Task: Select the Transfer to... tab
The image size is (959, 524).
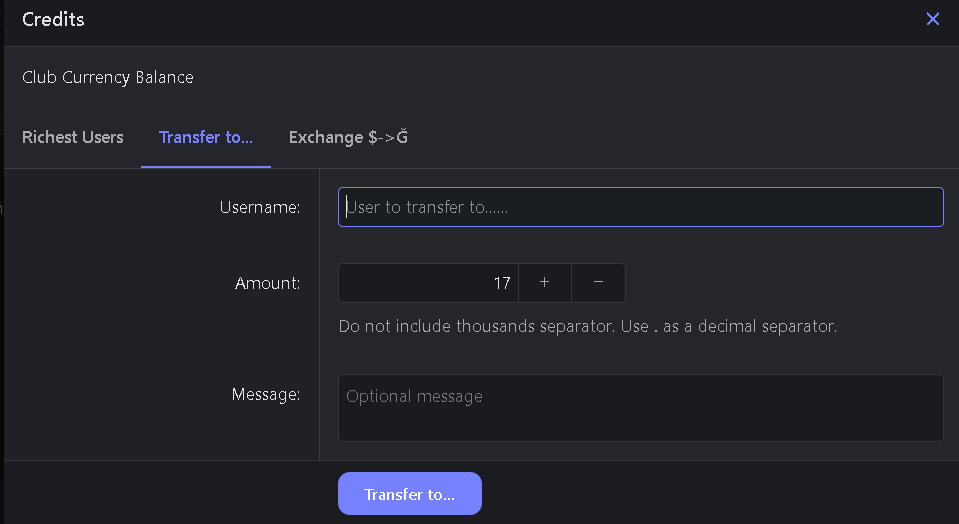Action: point(206,137)
